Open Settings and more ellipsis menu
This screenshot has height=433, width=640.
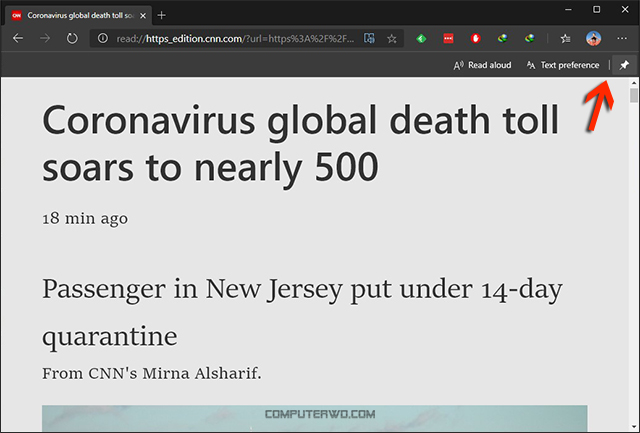click(622, 38)
